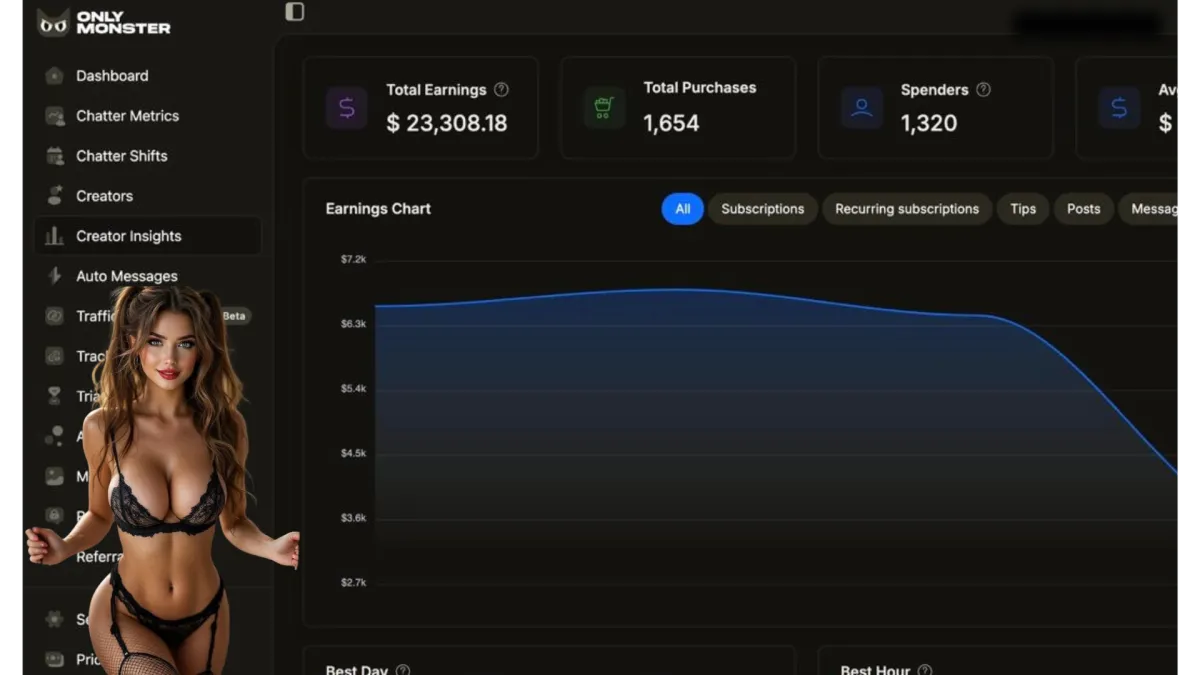The width and height of the screenshot is (1200, 675).
Task: Select Creator Insights in sidebar
Action: (148, 236)
